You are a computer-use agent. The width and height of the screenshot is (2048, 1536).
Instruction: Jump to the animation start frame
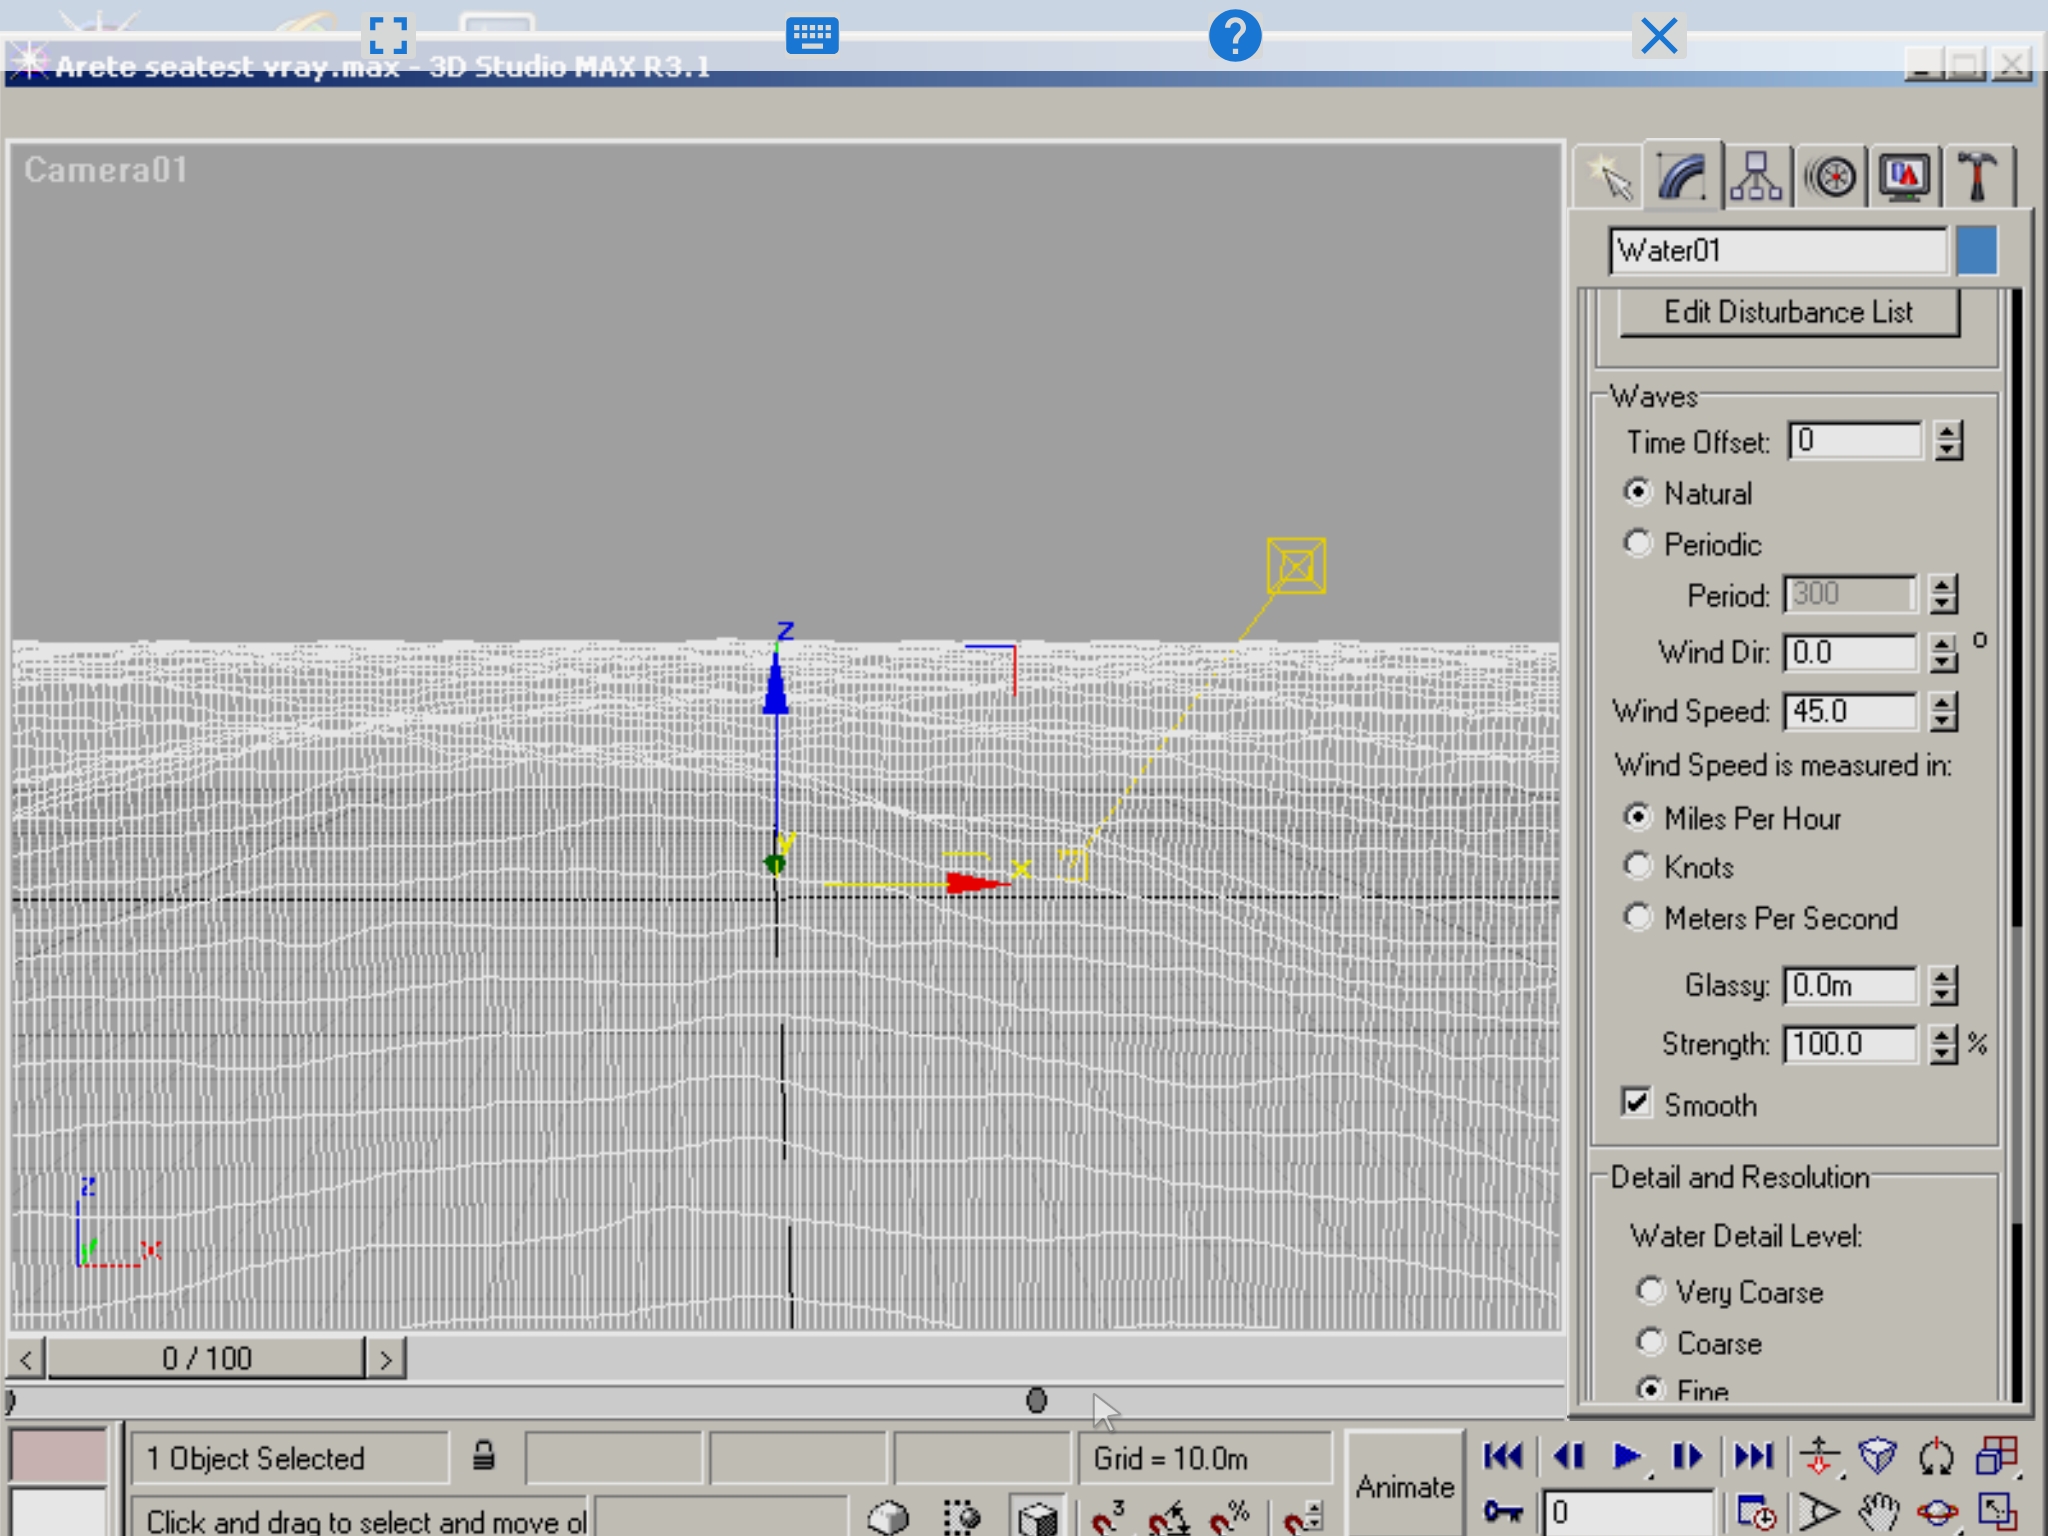coord(1503,1456)
